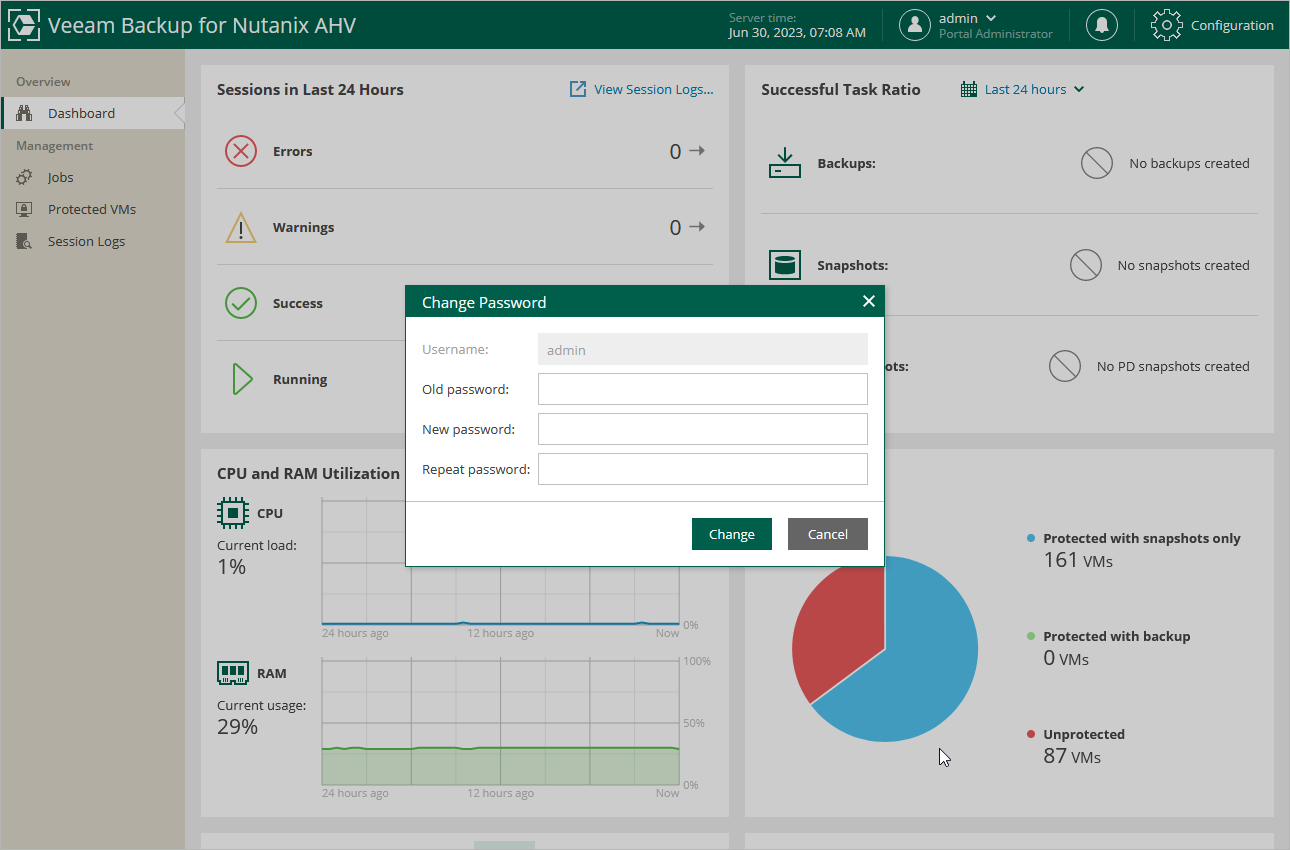Click the "No PD snapshots created" text
Image resolution: width=1290 pixels, height=850 pixels.
tap(1173, 366)
